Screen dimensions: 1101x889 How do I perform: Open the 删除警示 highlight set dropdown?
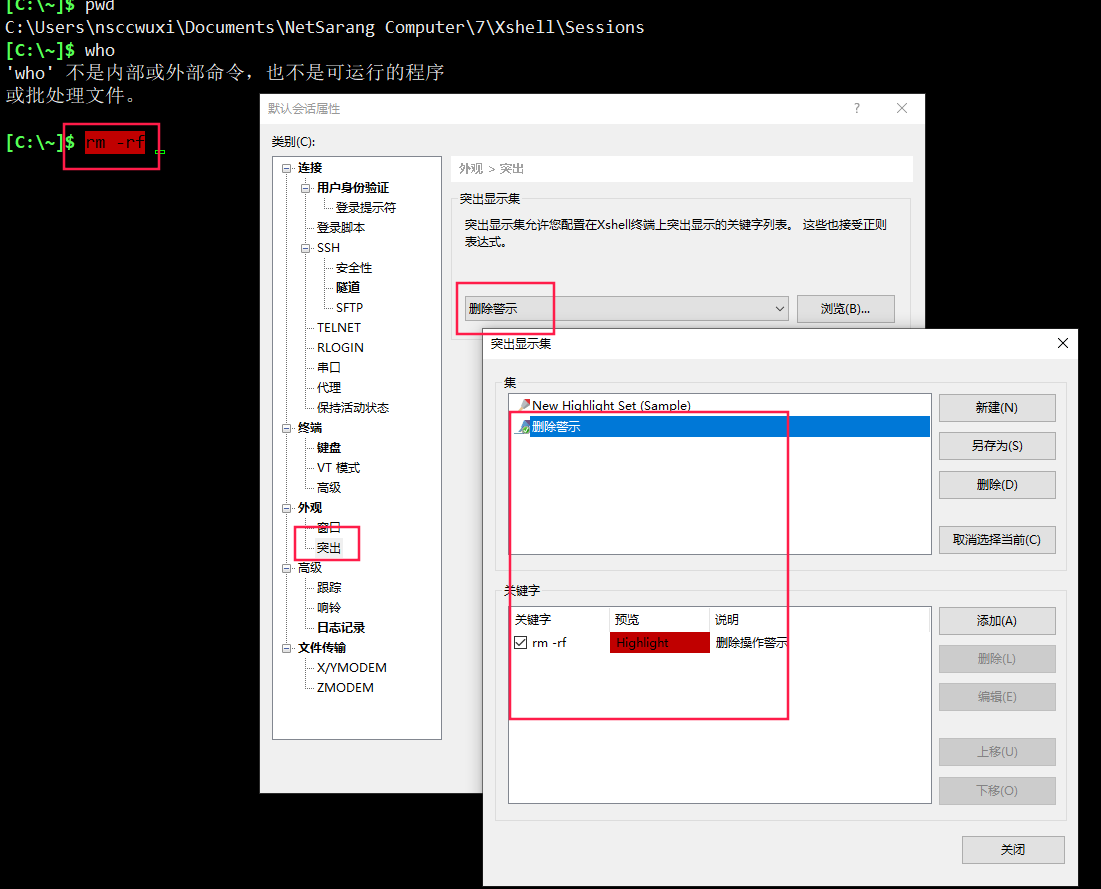[x=626, y=308]
